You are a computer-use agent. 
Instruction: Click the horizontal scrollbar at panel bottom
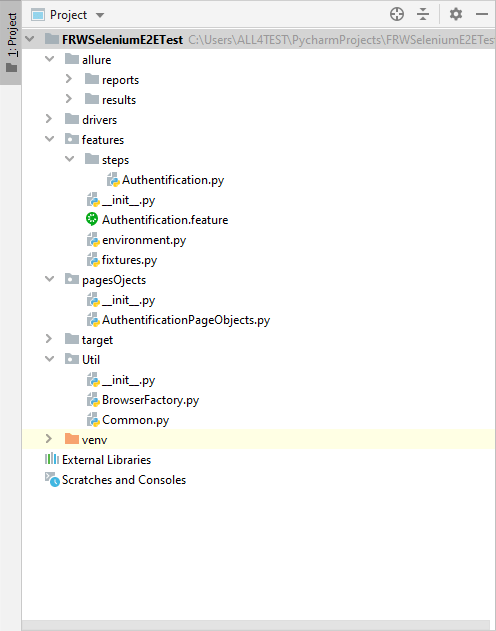[x=258, y=625]
